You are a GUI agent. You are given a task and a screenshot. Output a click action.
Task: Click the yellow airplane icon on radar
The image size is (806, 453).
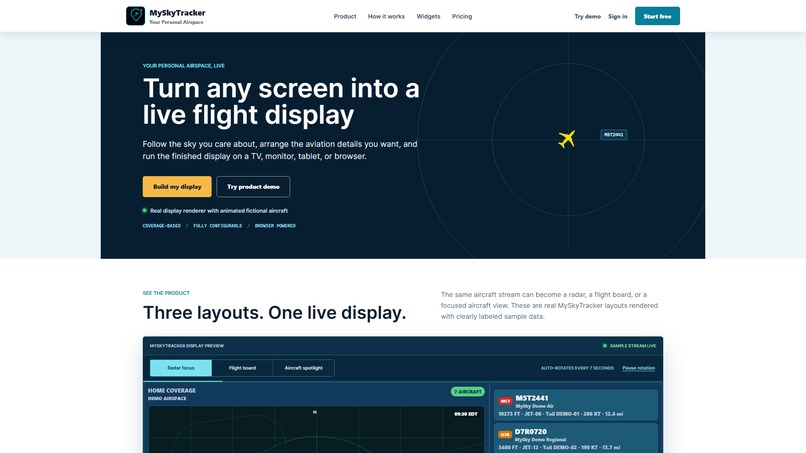[x=566, y=139]
